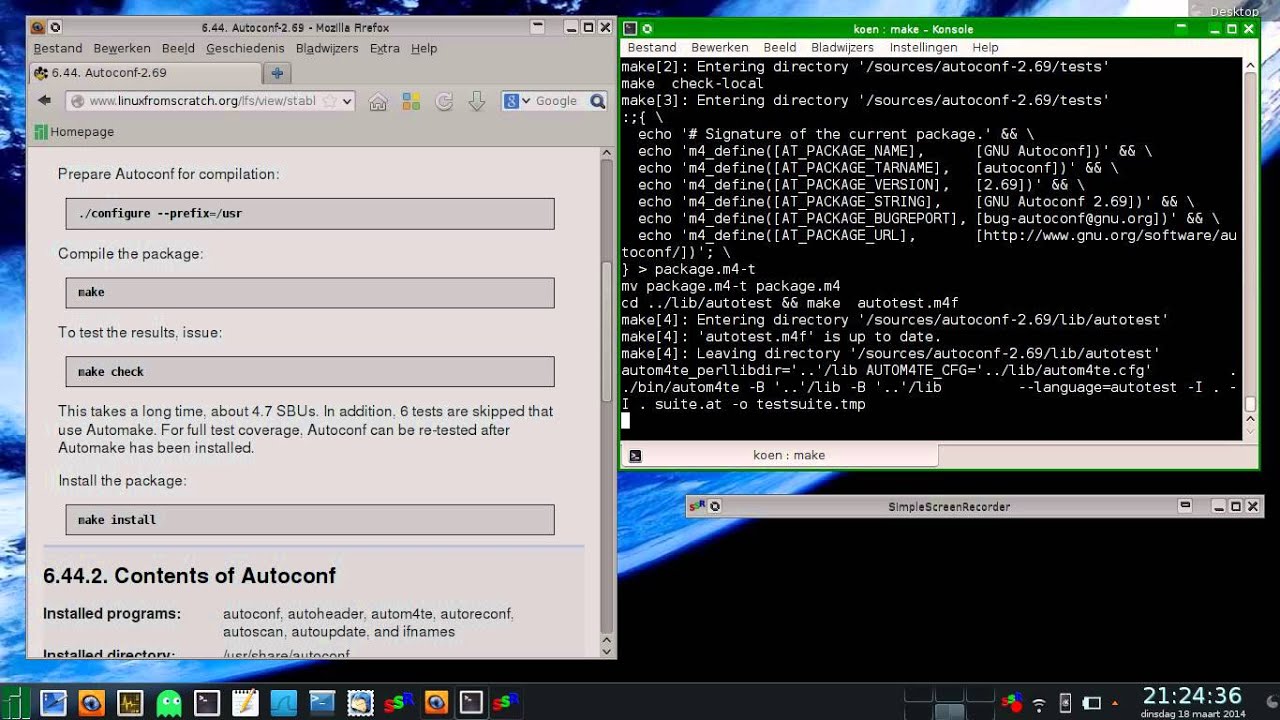Launch the blue pen taskbar application
Viewport: 1280px width, 720px height.
[53, 702]
